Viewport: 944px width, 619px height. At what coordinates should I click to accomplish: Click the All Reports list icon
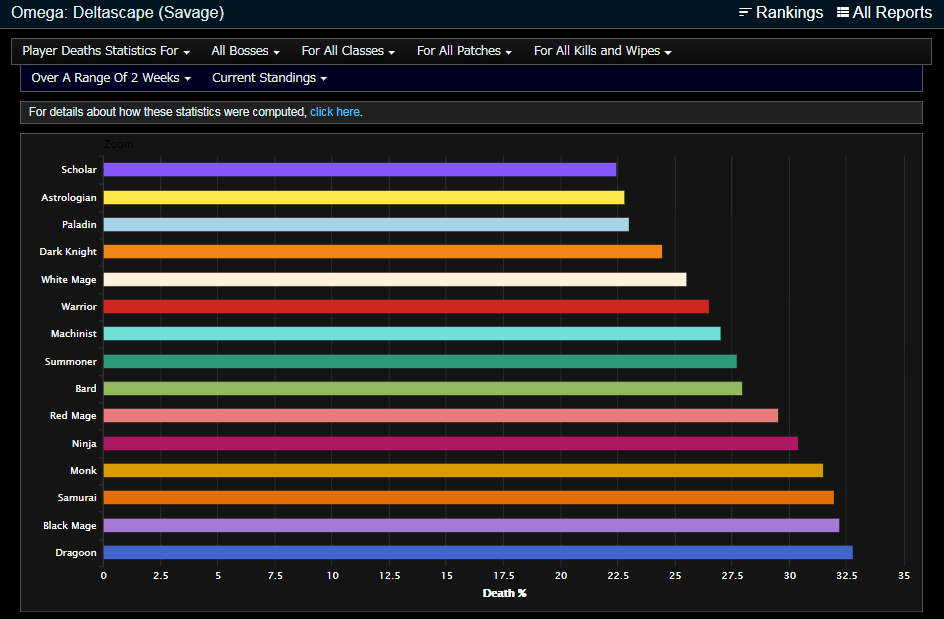843,13
